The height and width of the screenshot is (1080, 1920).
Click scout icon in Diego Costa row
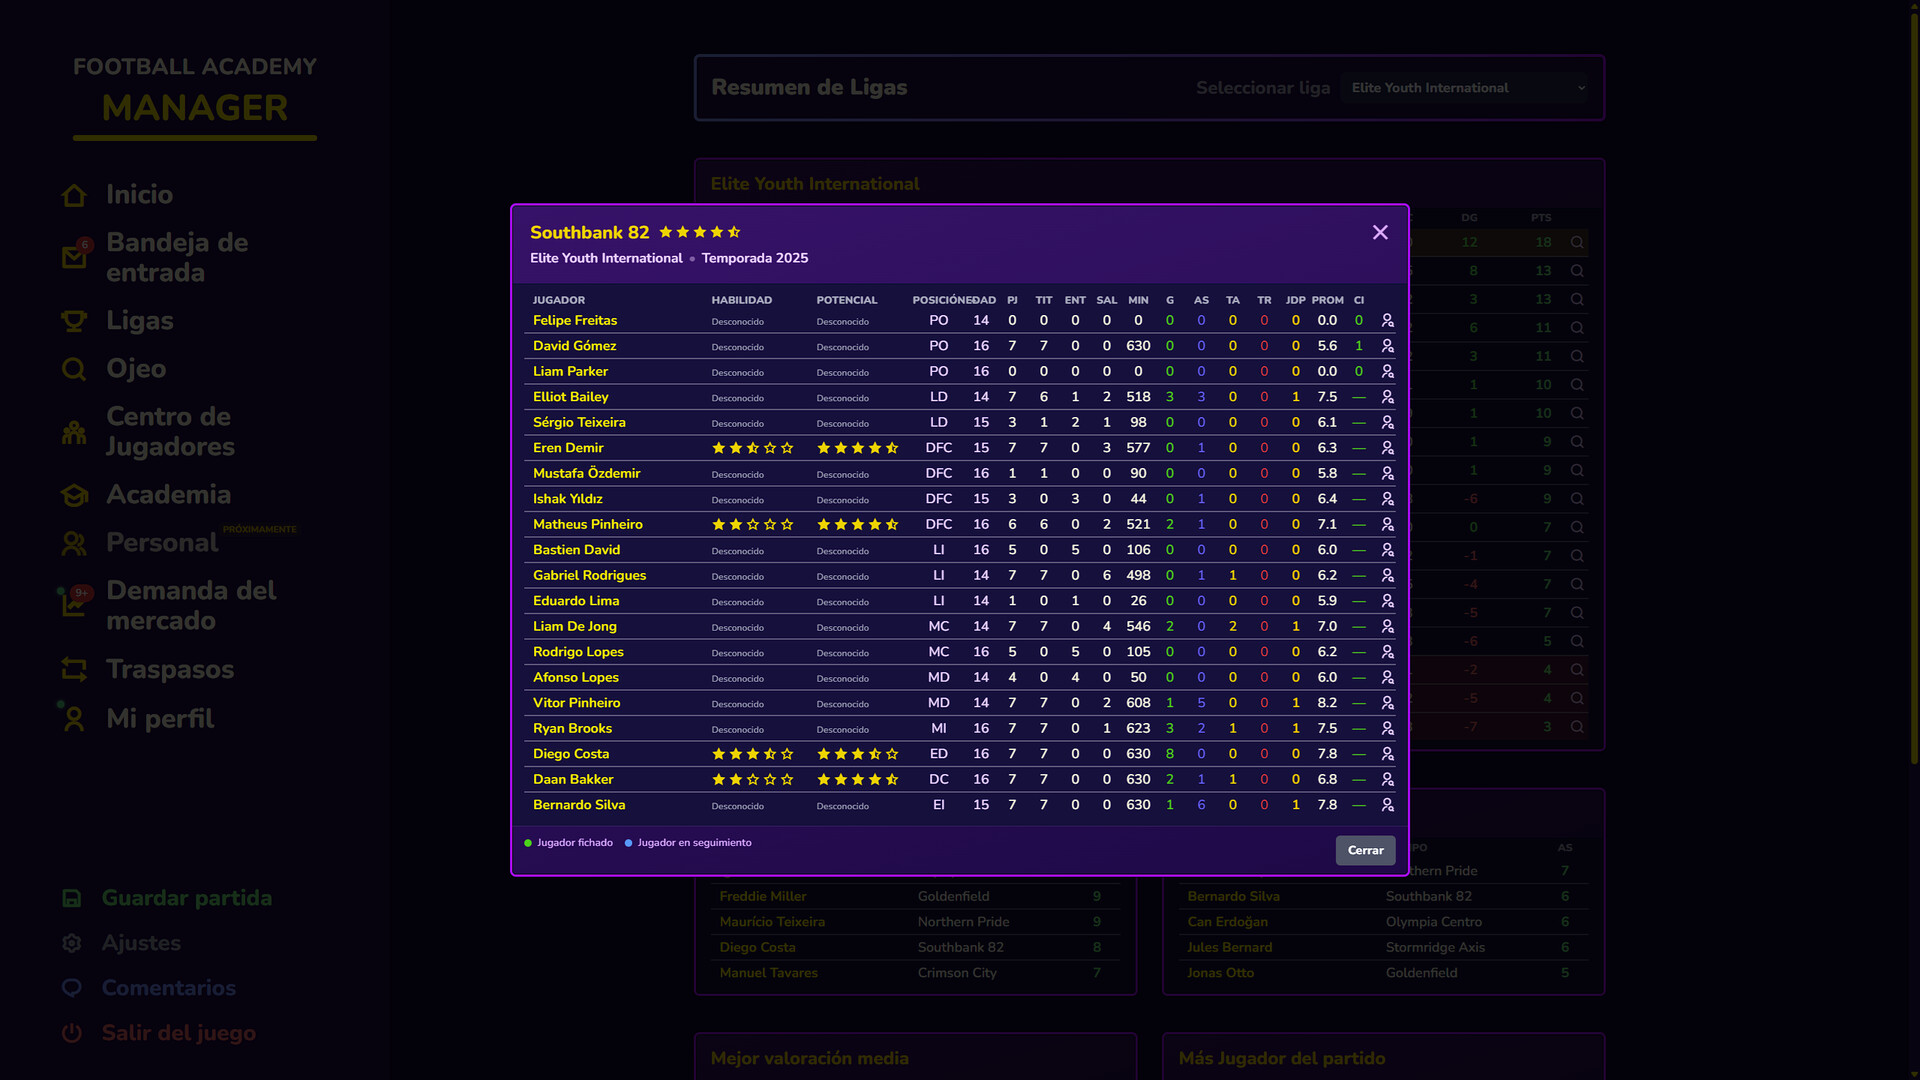(x=1387, y=754)
